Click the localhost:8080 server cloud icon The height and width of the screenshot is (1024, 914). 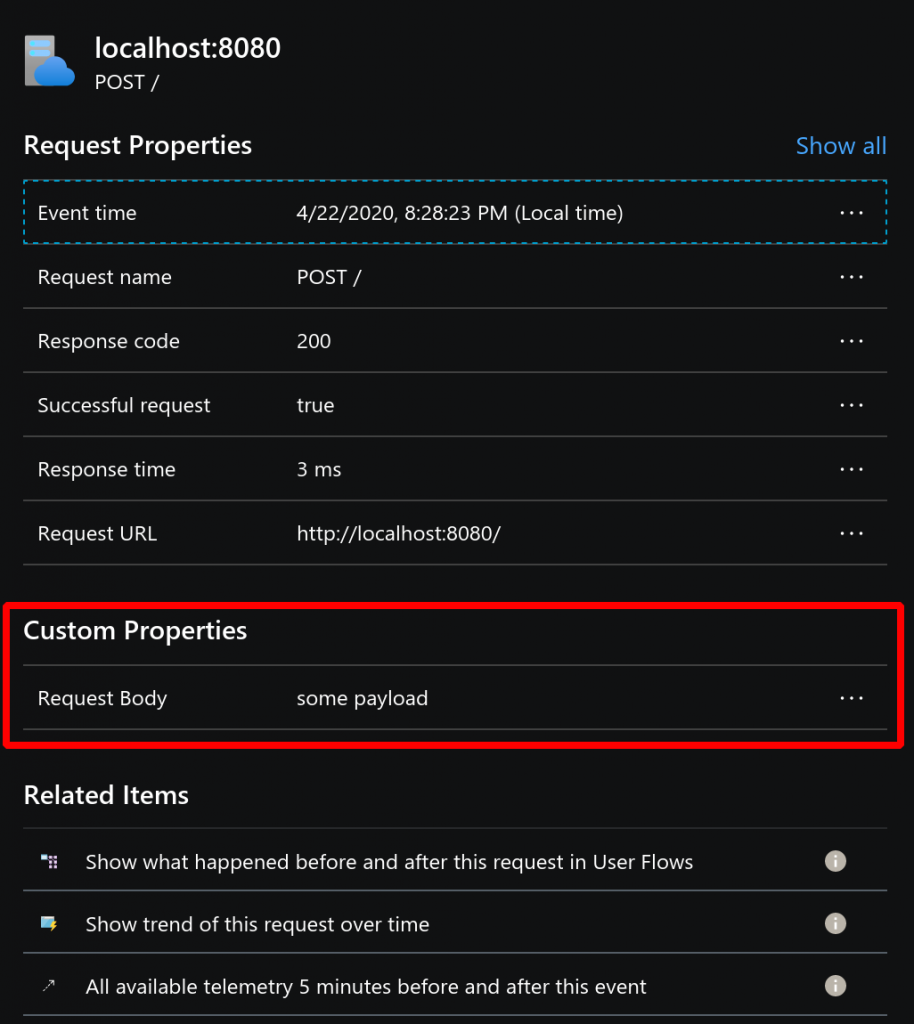50,61
